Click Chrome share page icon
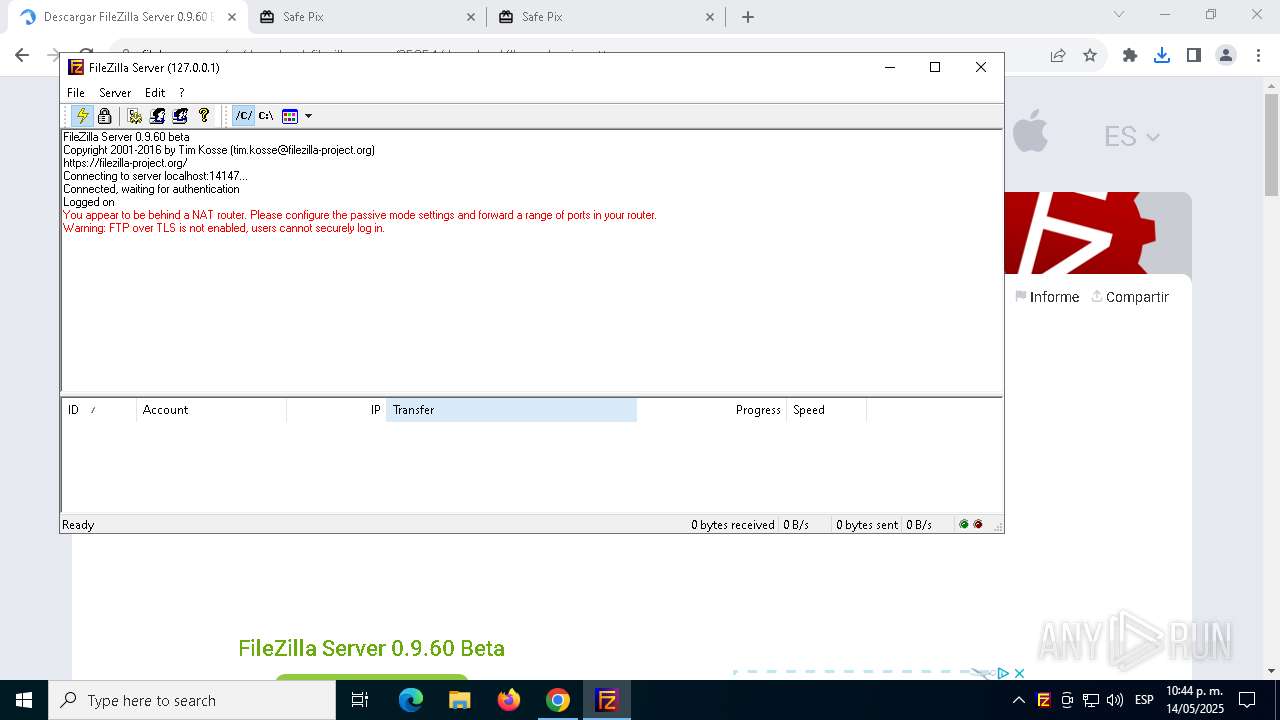This screenshot has height=720, width=1280. tap(1058, 55)
